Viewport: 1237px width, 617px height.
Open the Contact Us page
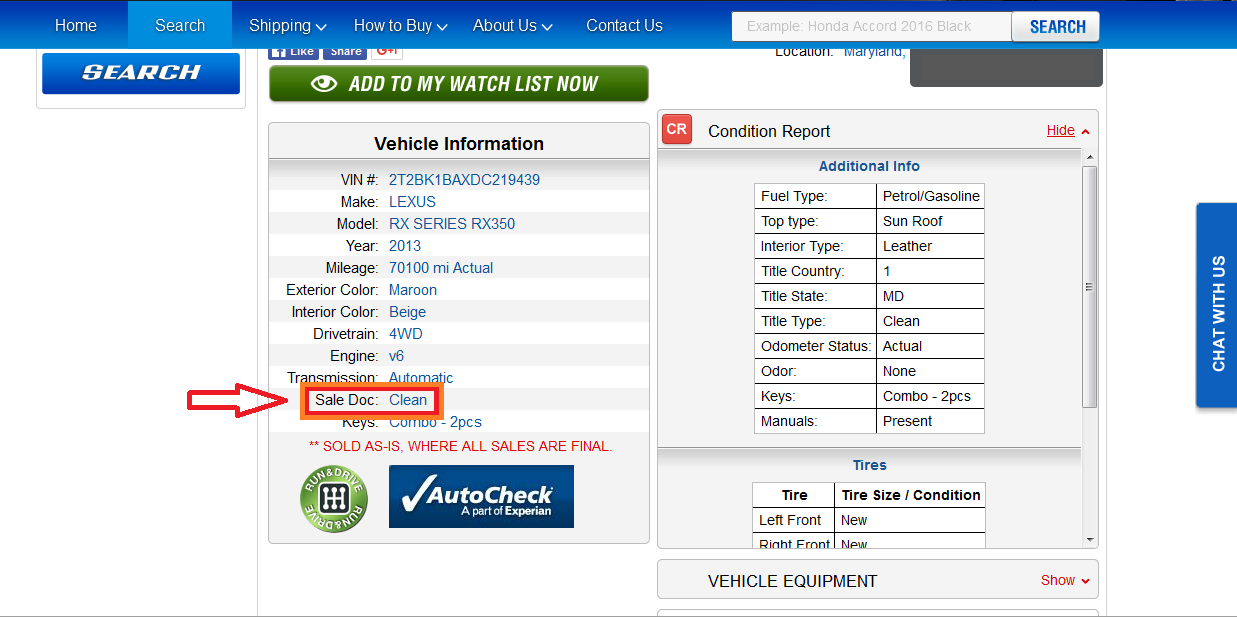click(x=624, y=25)
